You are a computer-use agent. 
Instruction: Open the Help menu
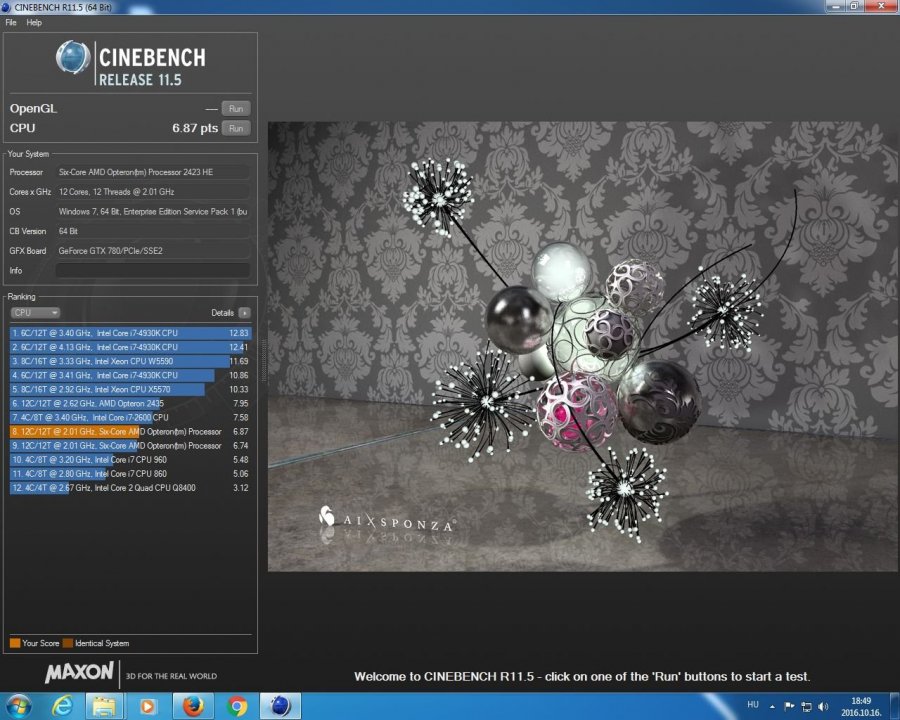(34, 22)
